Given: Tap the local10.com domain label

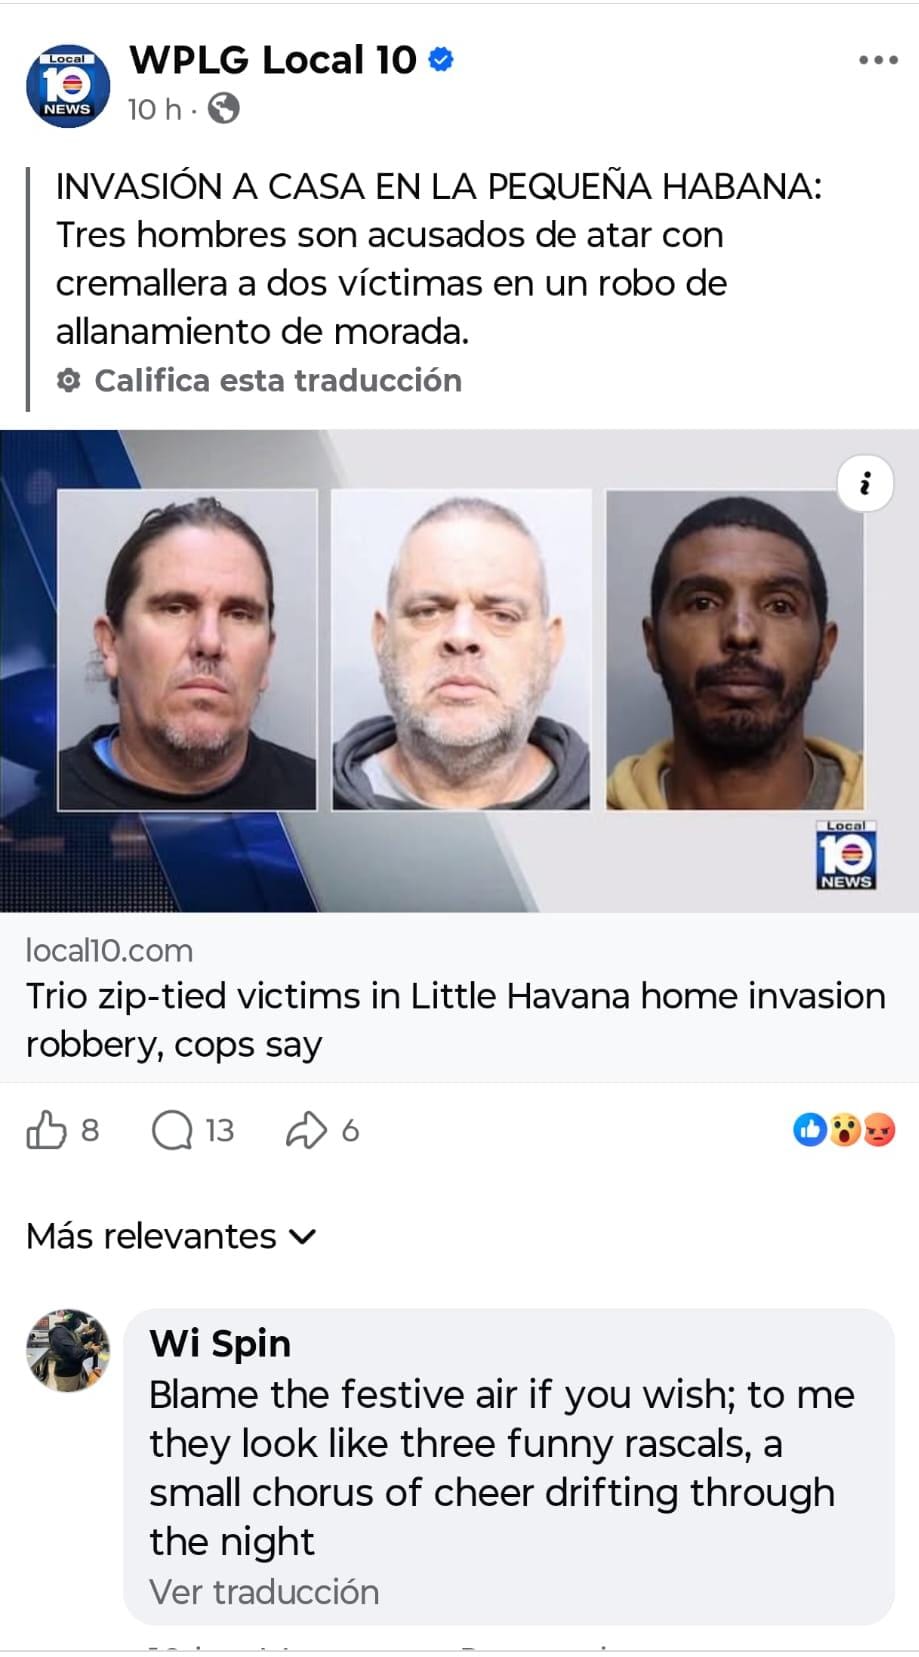Looking at the screenshot, I should pos(109,950).
